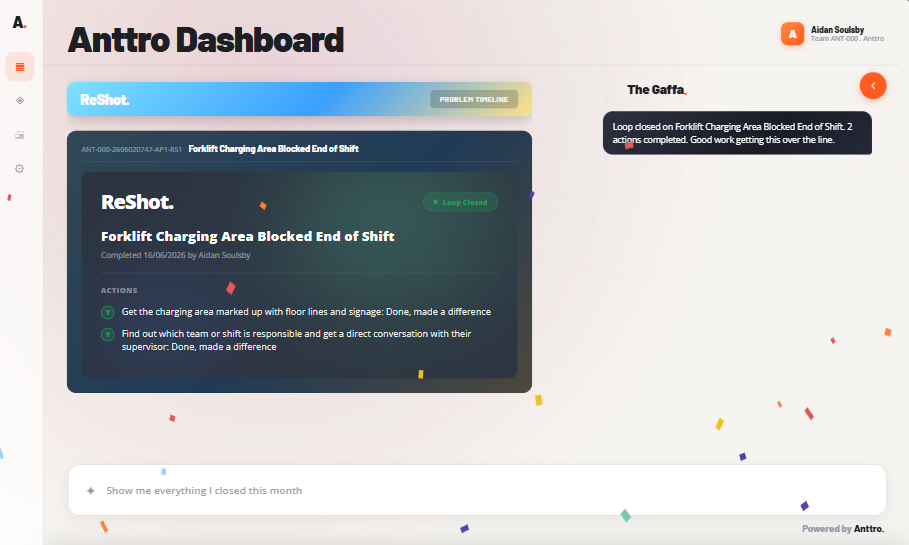Click the Aidan Soulsby profile name
This screenshot has height=545, width=909.
coord(837,30)
